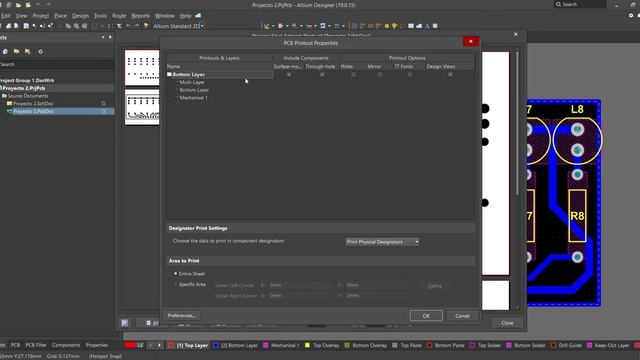Click the first page thumbnail in preview
This screenshot has width=640, height=360.
click(x=142, y=67)
